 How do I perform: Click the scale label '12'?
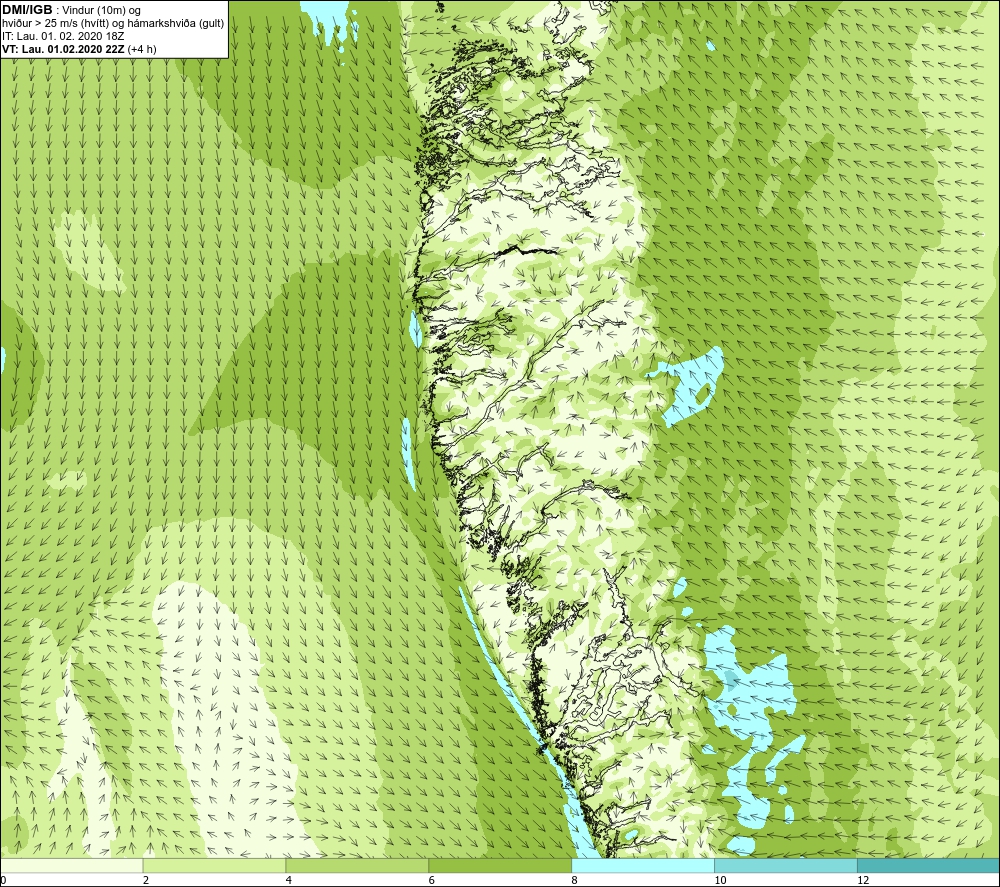[x=863, y=881]
